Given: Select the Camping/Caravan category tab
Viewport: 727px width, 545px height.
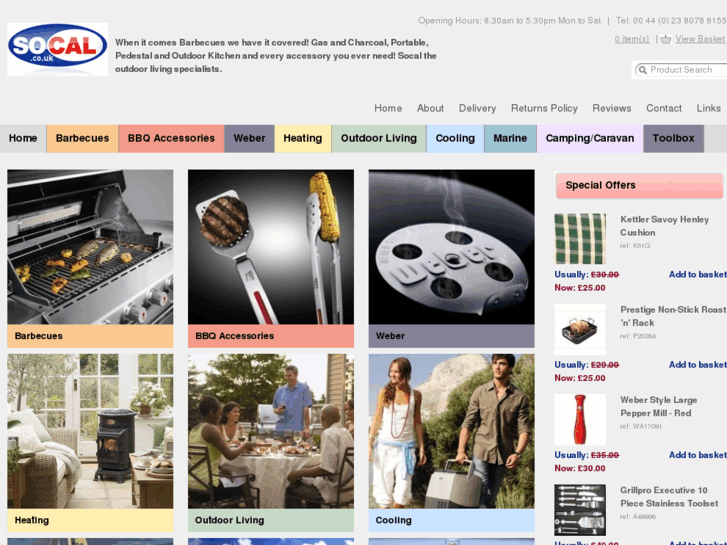Looking at the screenshot, I should 590,138.
